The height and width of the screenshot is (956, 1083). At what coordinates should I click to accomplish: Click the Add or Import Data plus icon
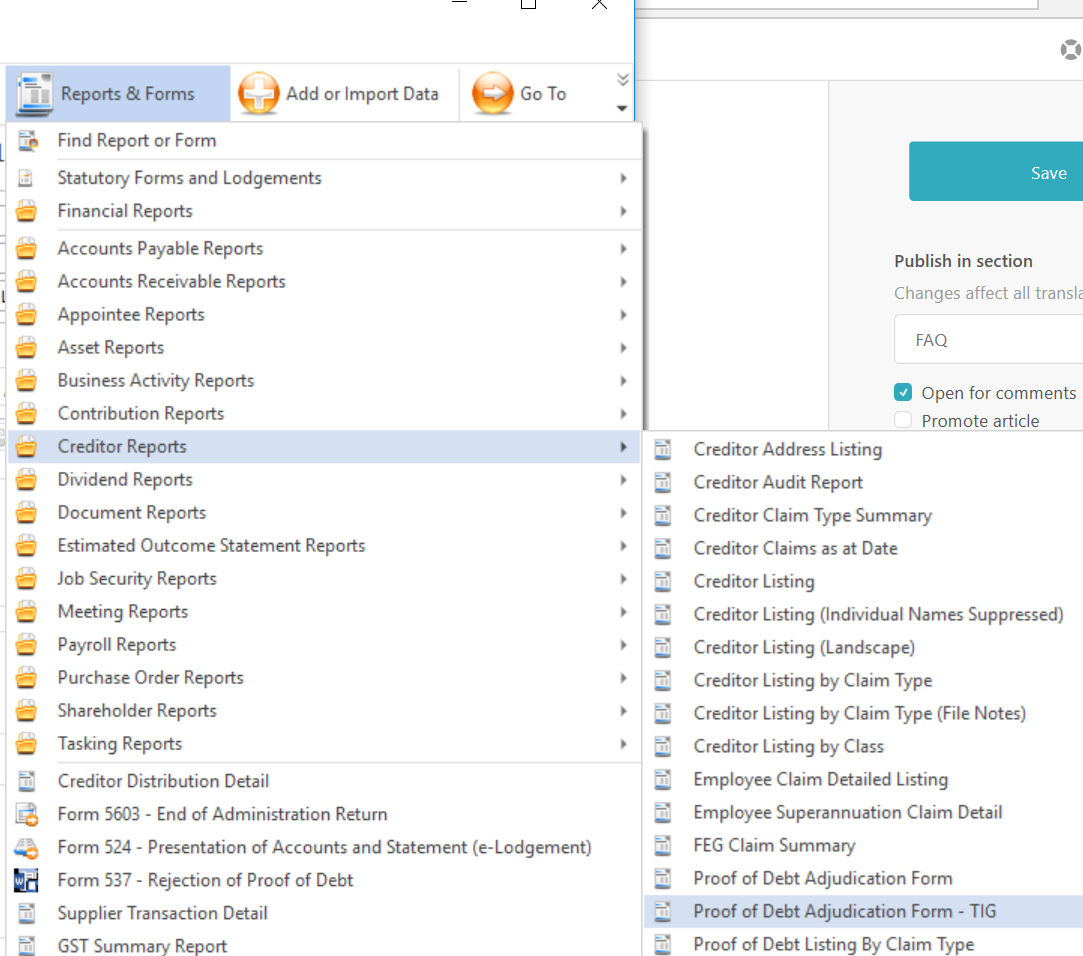click(x=259, y=94)
